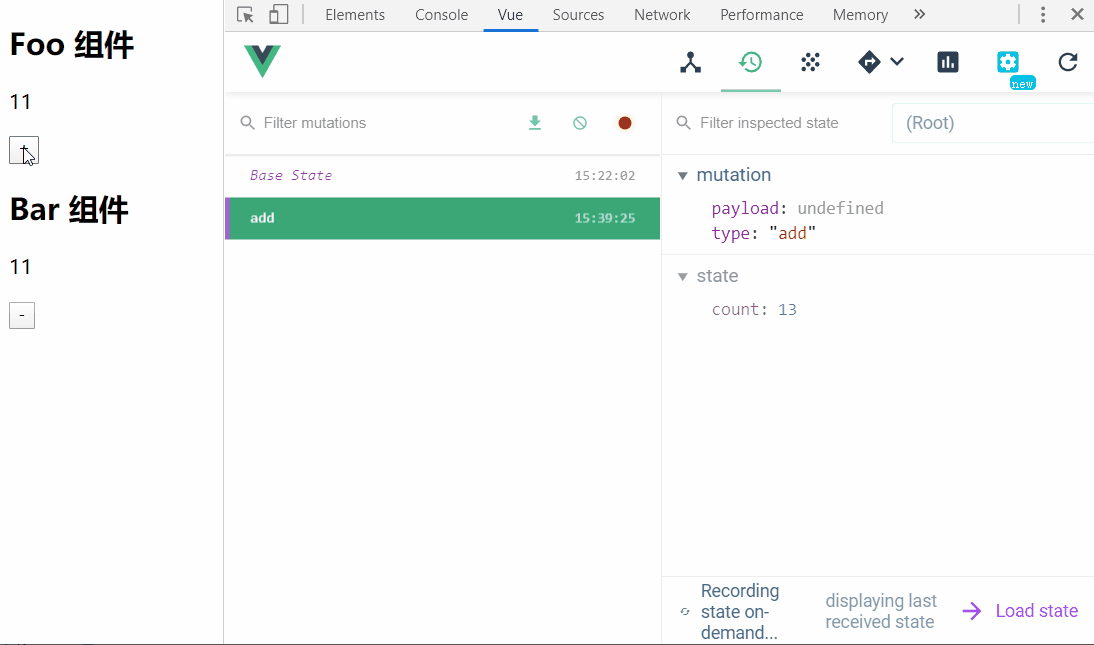This screenshot has height=645, width=1094.
Task: Show more DevTools tabs chevron
Action: (919, 15)
